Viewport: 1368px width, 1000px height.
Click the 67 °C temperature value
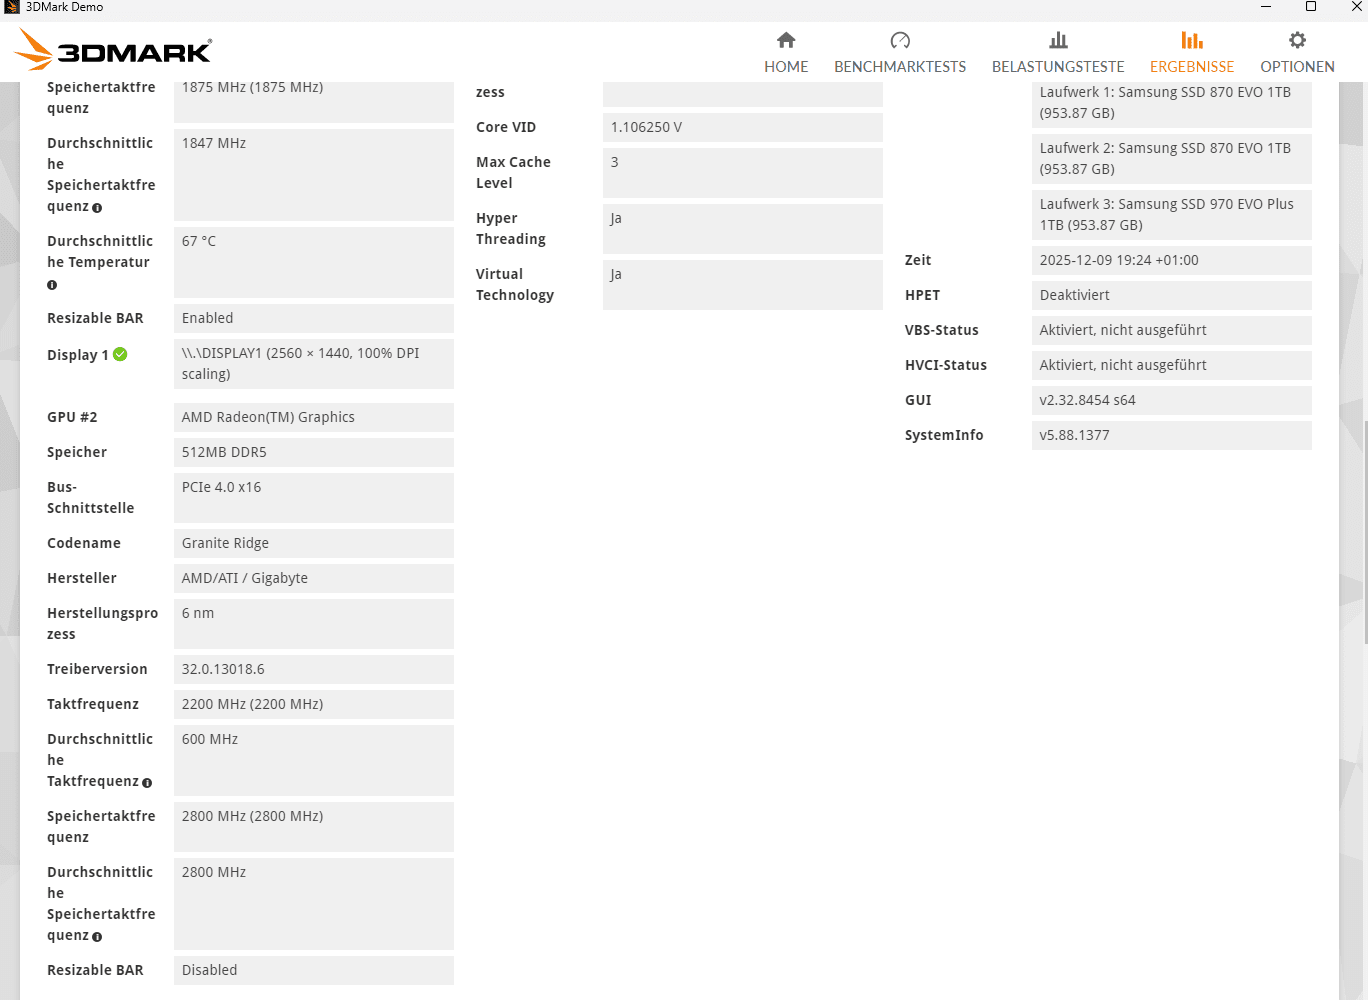[x=314, y=262]
